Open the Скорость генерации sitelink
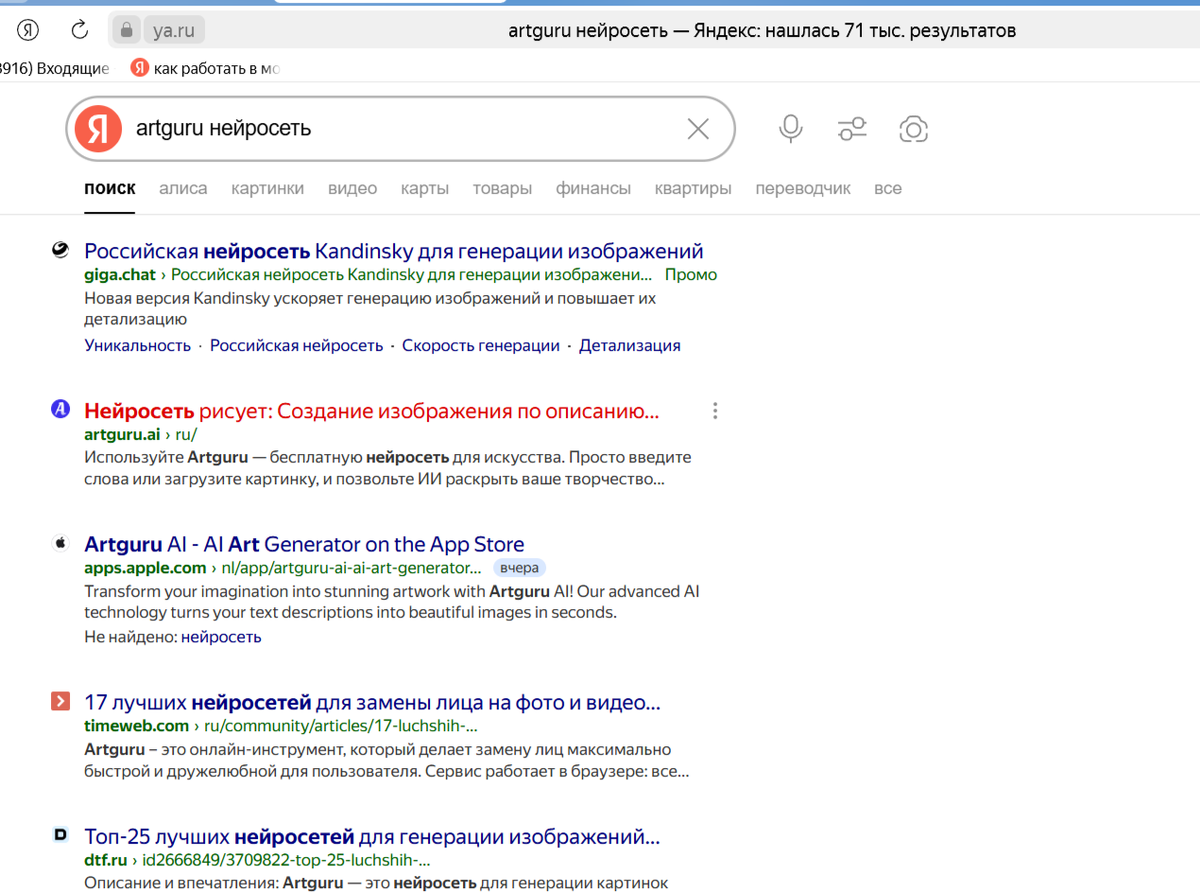 pos(481,345)
